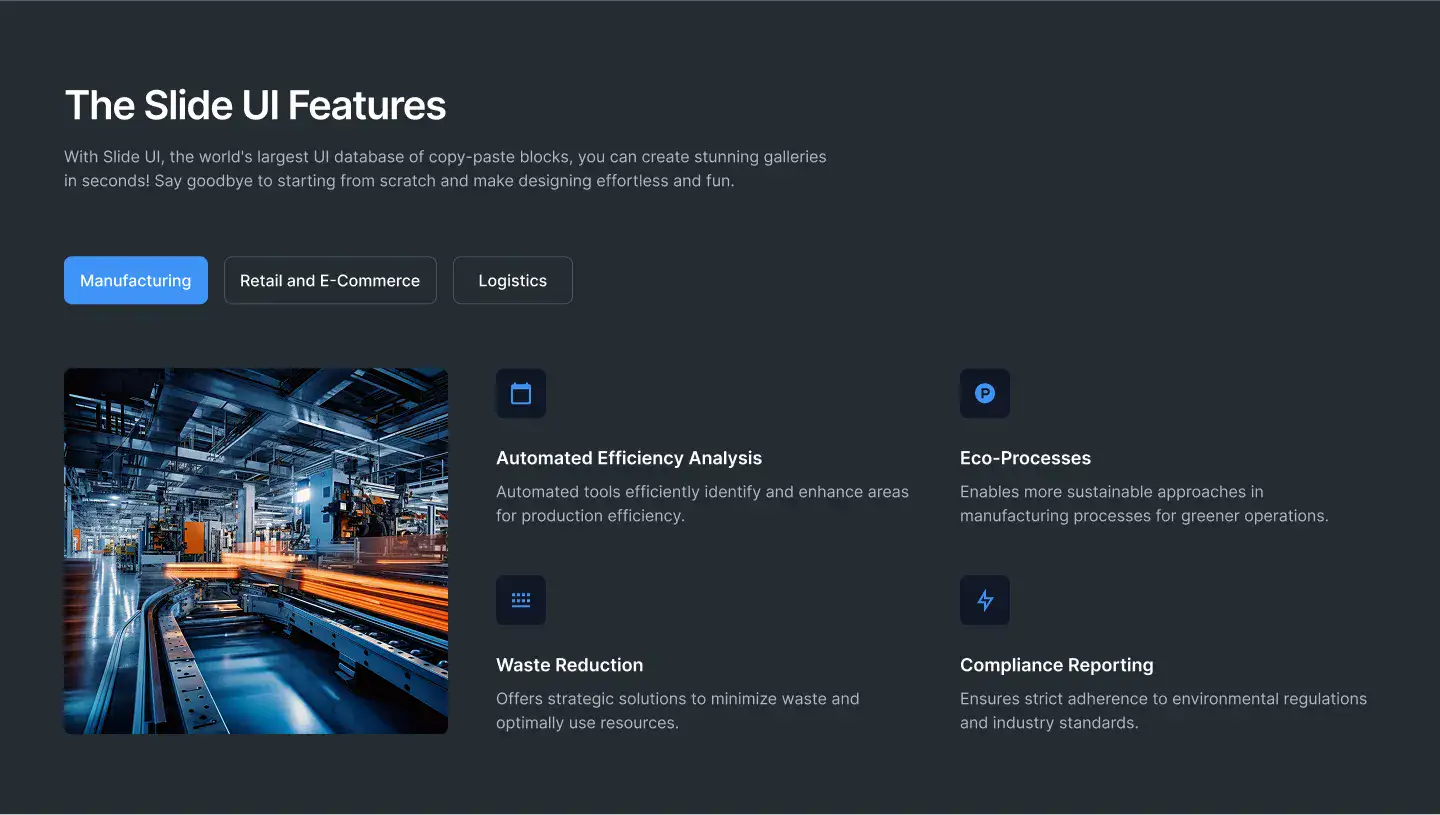Click the "Compliance Reporting" title
1440x815 pixels.
click(x=1057, y=665)
